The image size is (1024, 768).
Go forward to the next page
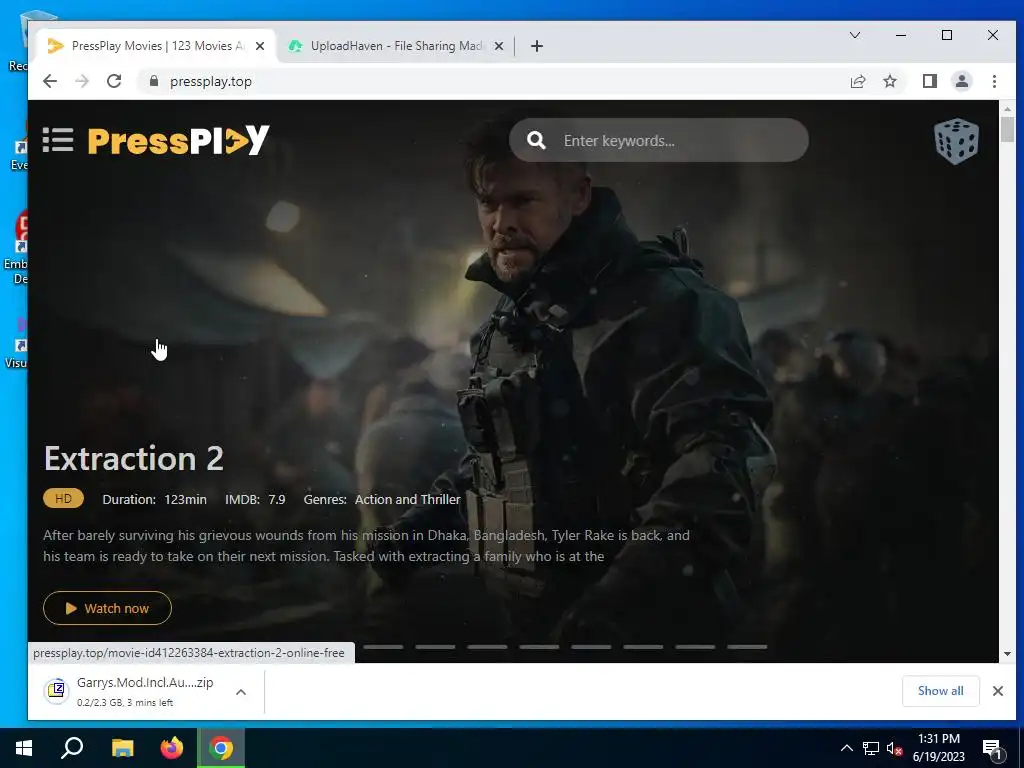pos(82,81)
